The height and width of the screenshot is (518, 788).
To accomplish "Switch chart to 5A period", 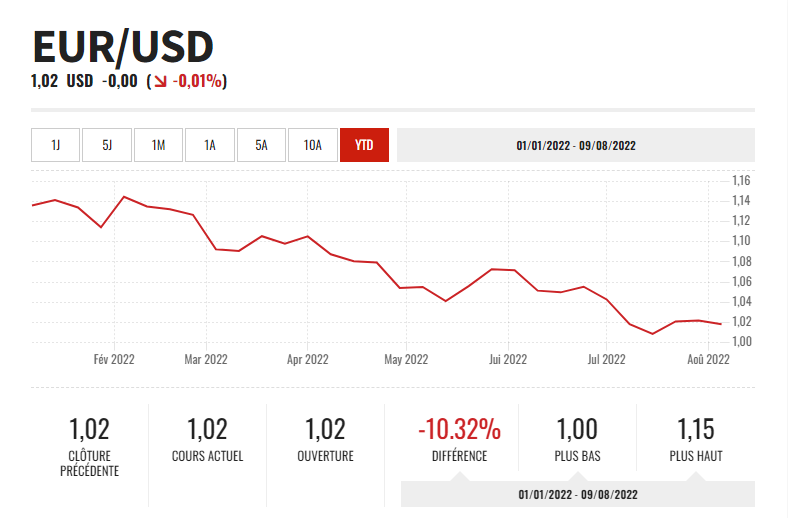I will [261, 145].
